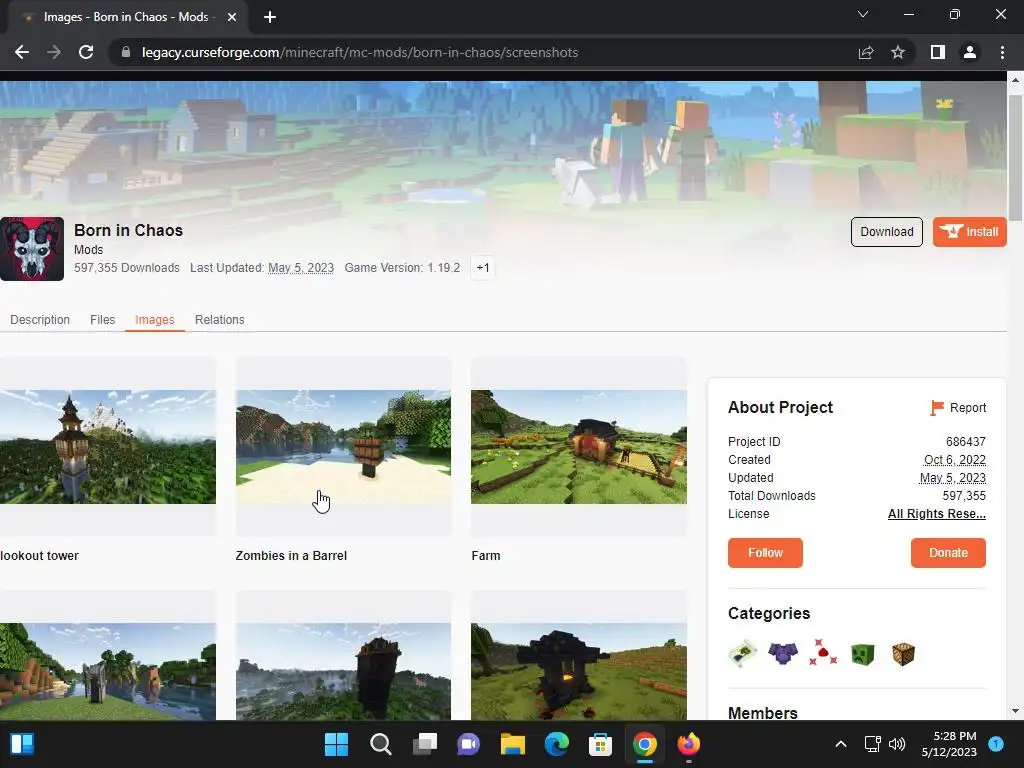Follow the Born in Chaos project

click(x=765, y=553)
